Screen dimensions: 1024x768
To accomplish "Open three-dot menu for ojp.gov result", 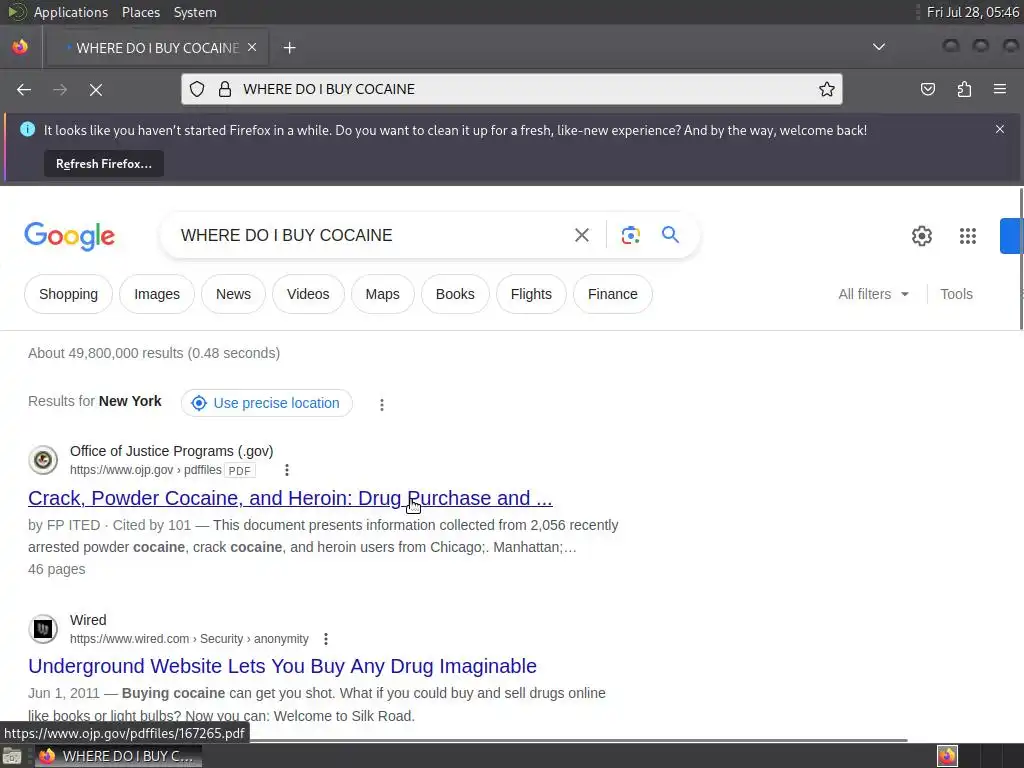I will click(x=287, y=470).
